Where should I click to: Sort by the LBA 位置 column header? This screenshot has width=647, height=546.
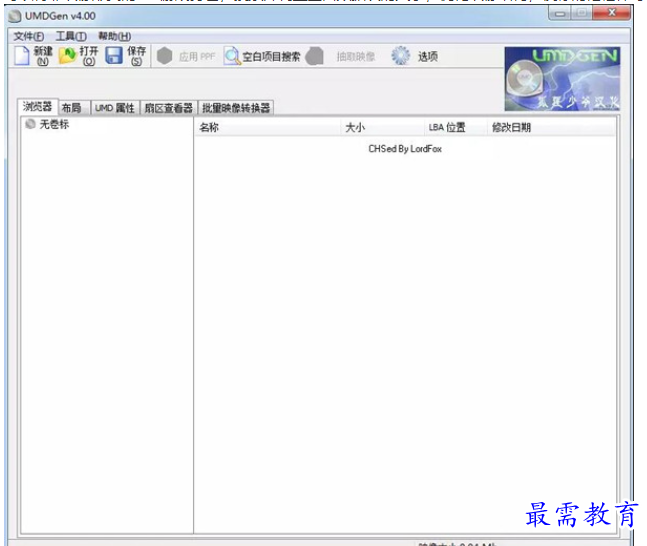click(456, 128)
